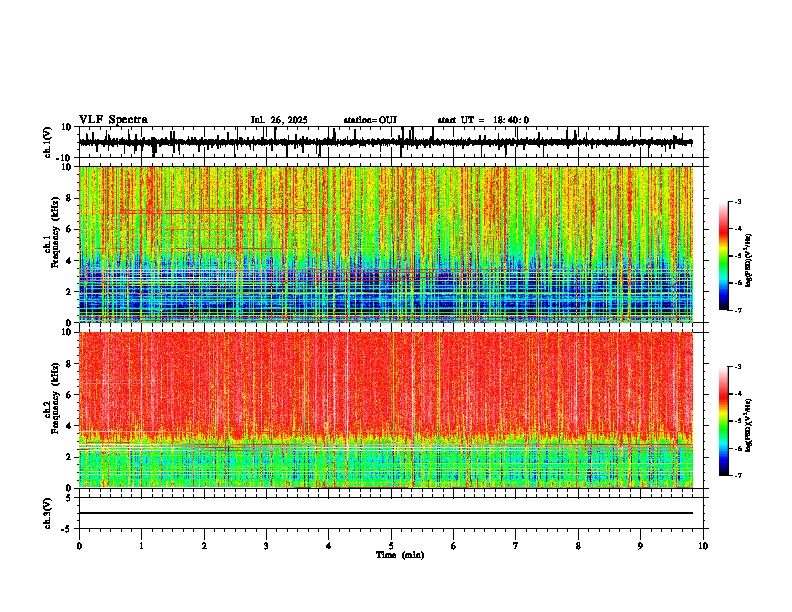Click the "1" tick on the time axis

[x=141, y=546]
